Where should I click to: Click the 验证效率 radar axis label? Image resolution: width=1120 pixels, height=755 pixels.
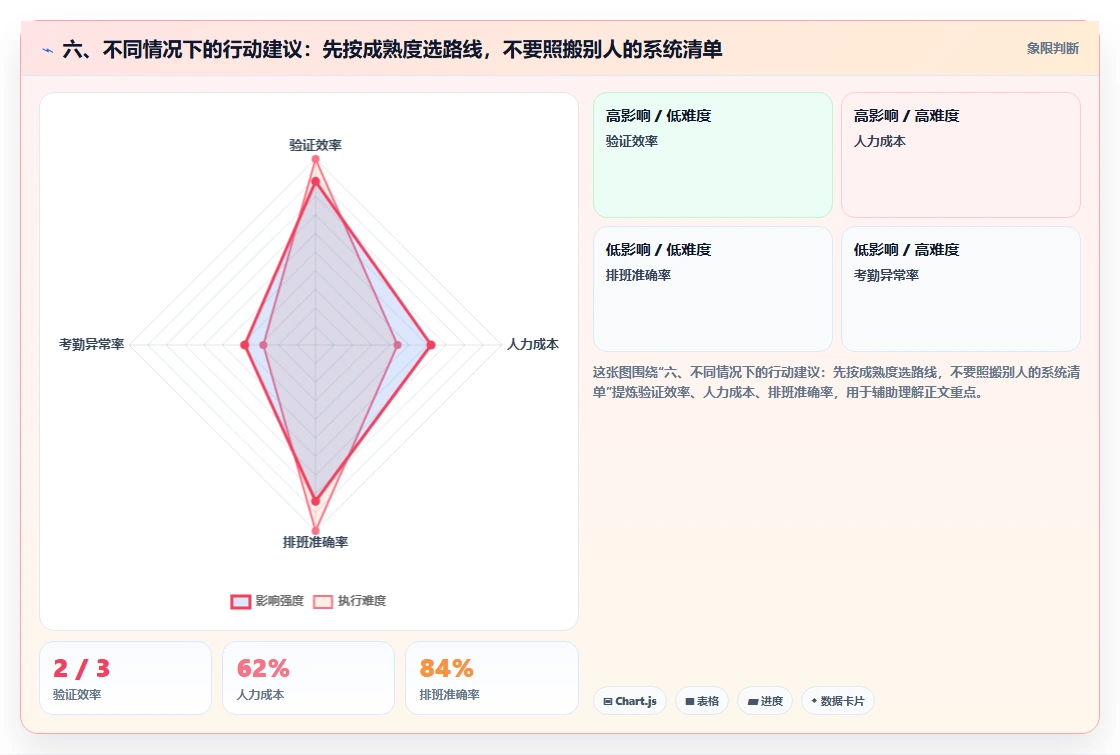coord(315,145)
